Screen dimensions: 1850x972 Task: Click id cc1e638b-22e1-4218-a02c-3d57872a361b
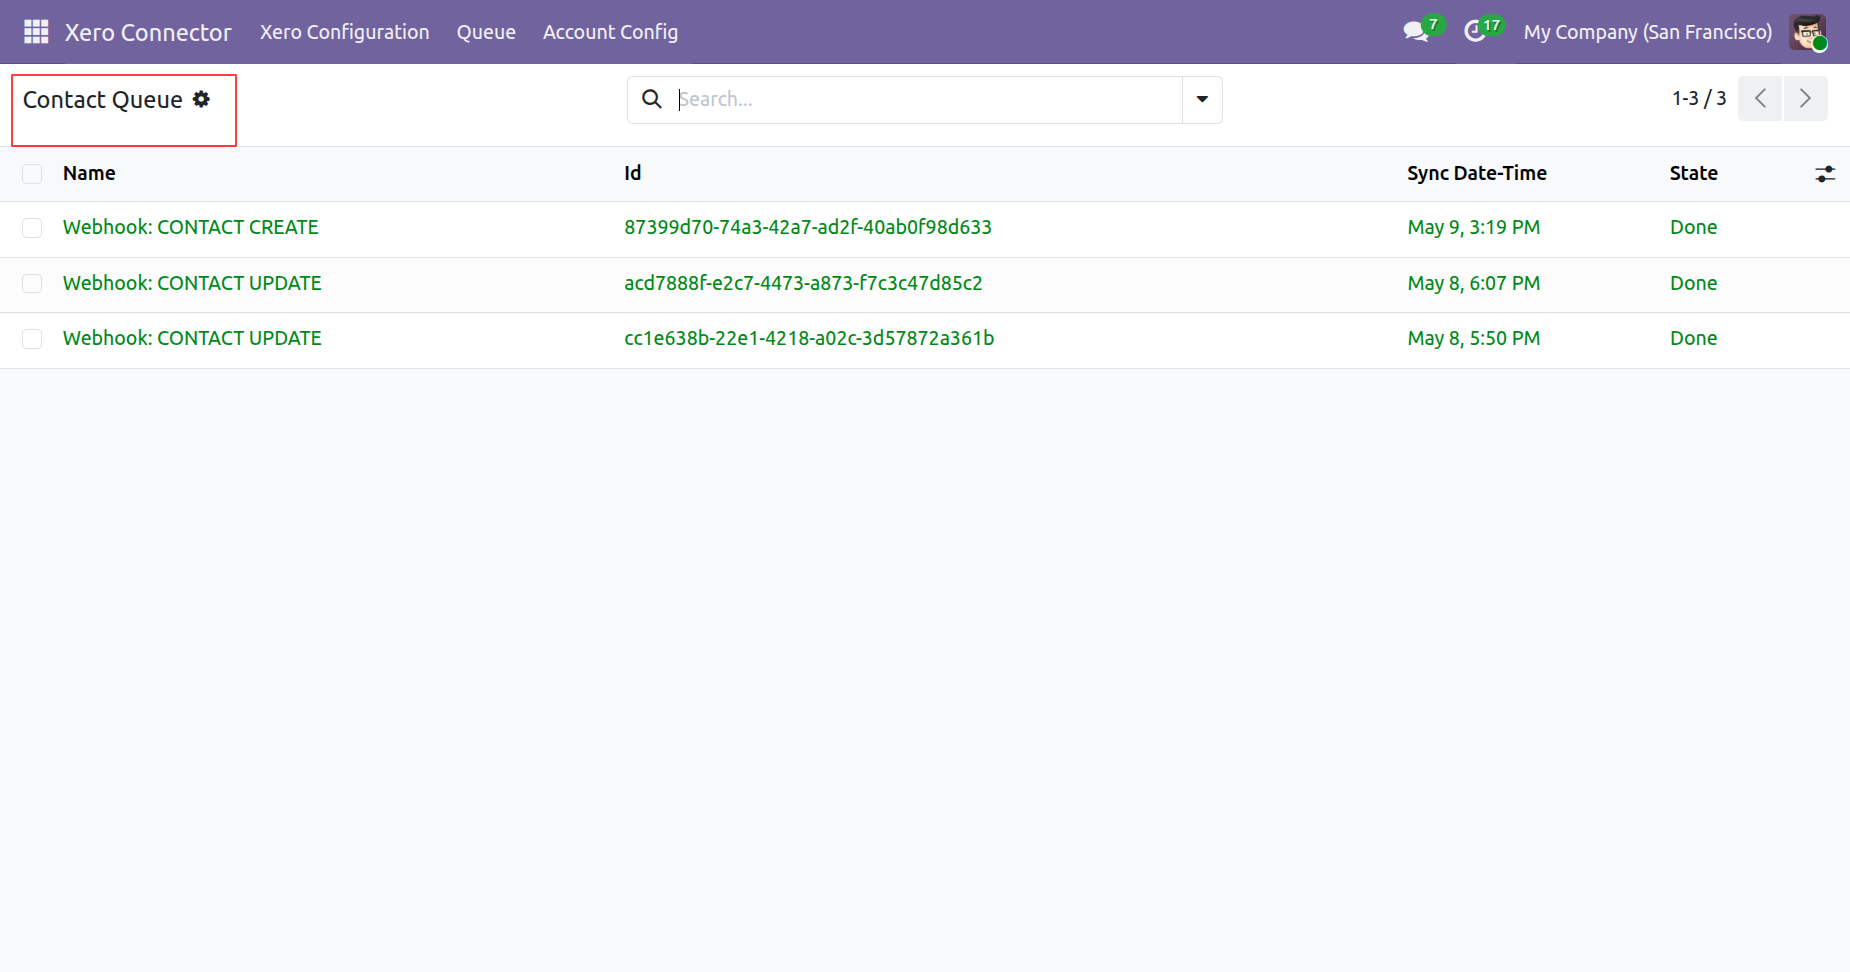coord(809,338)
